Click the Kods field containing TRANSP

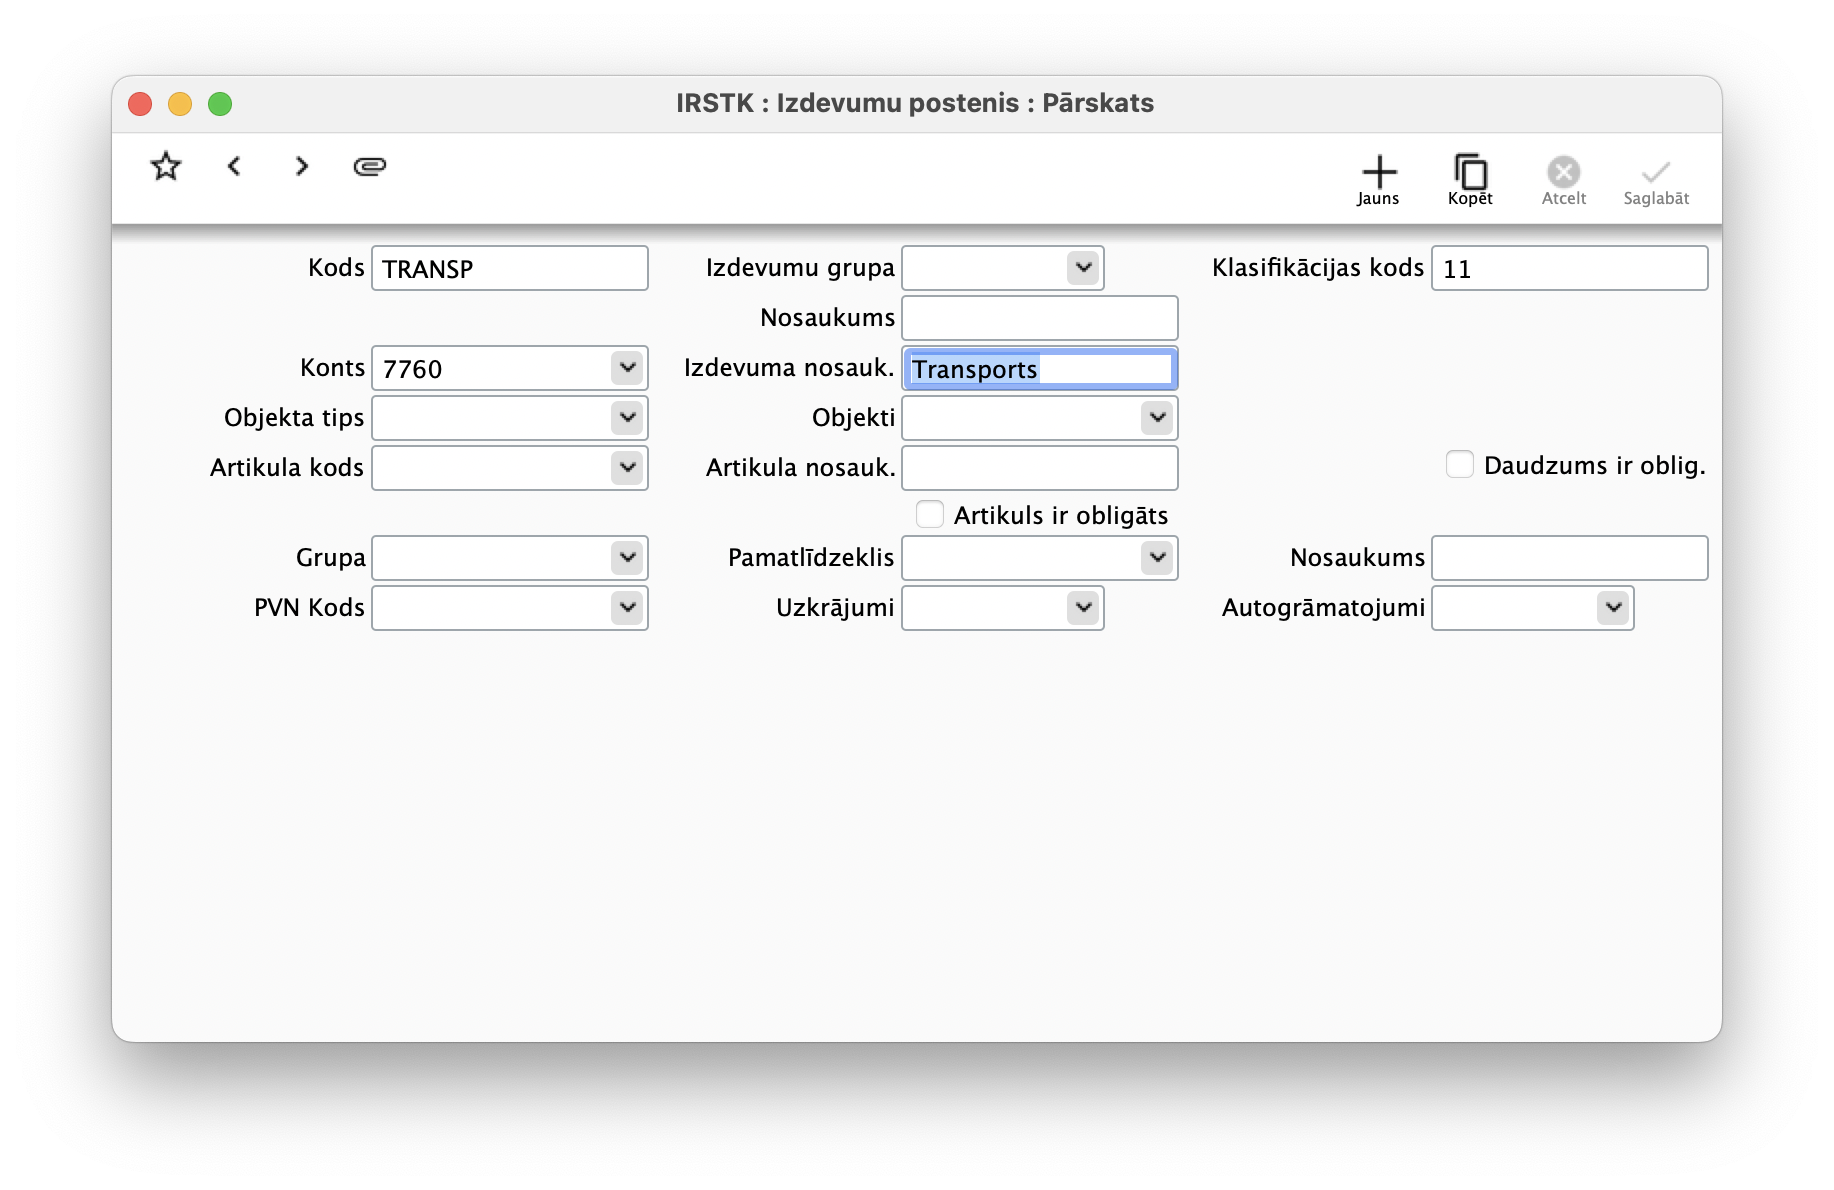pyautogui.click(x=510, y=269)
